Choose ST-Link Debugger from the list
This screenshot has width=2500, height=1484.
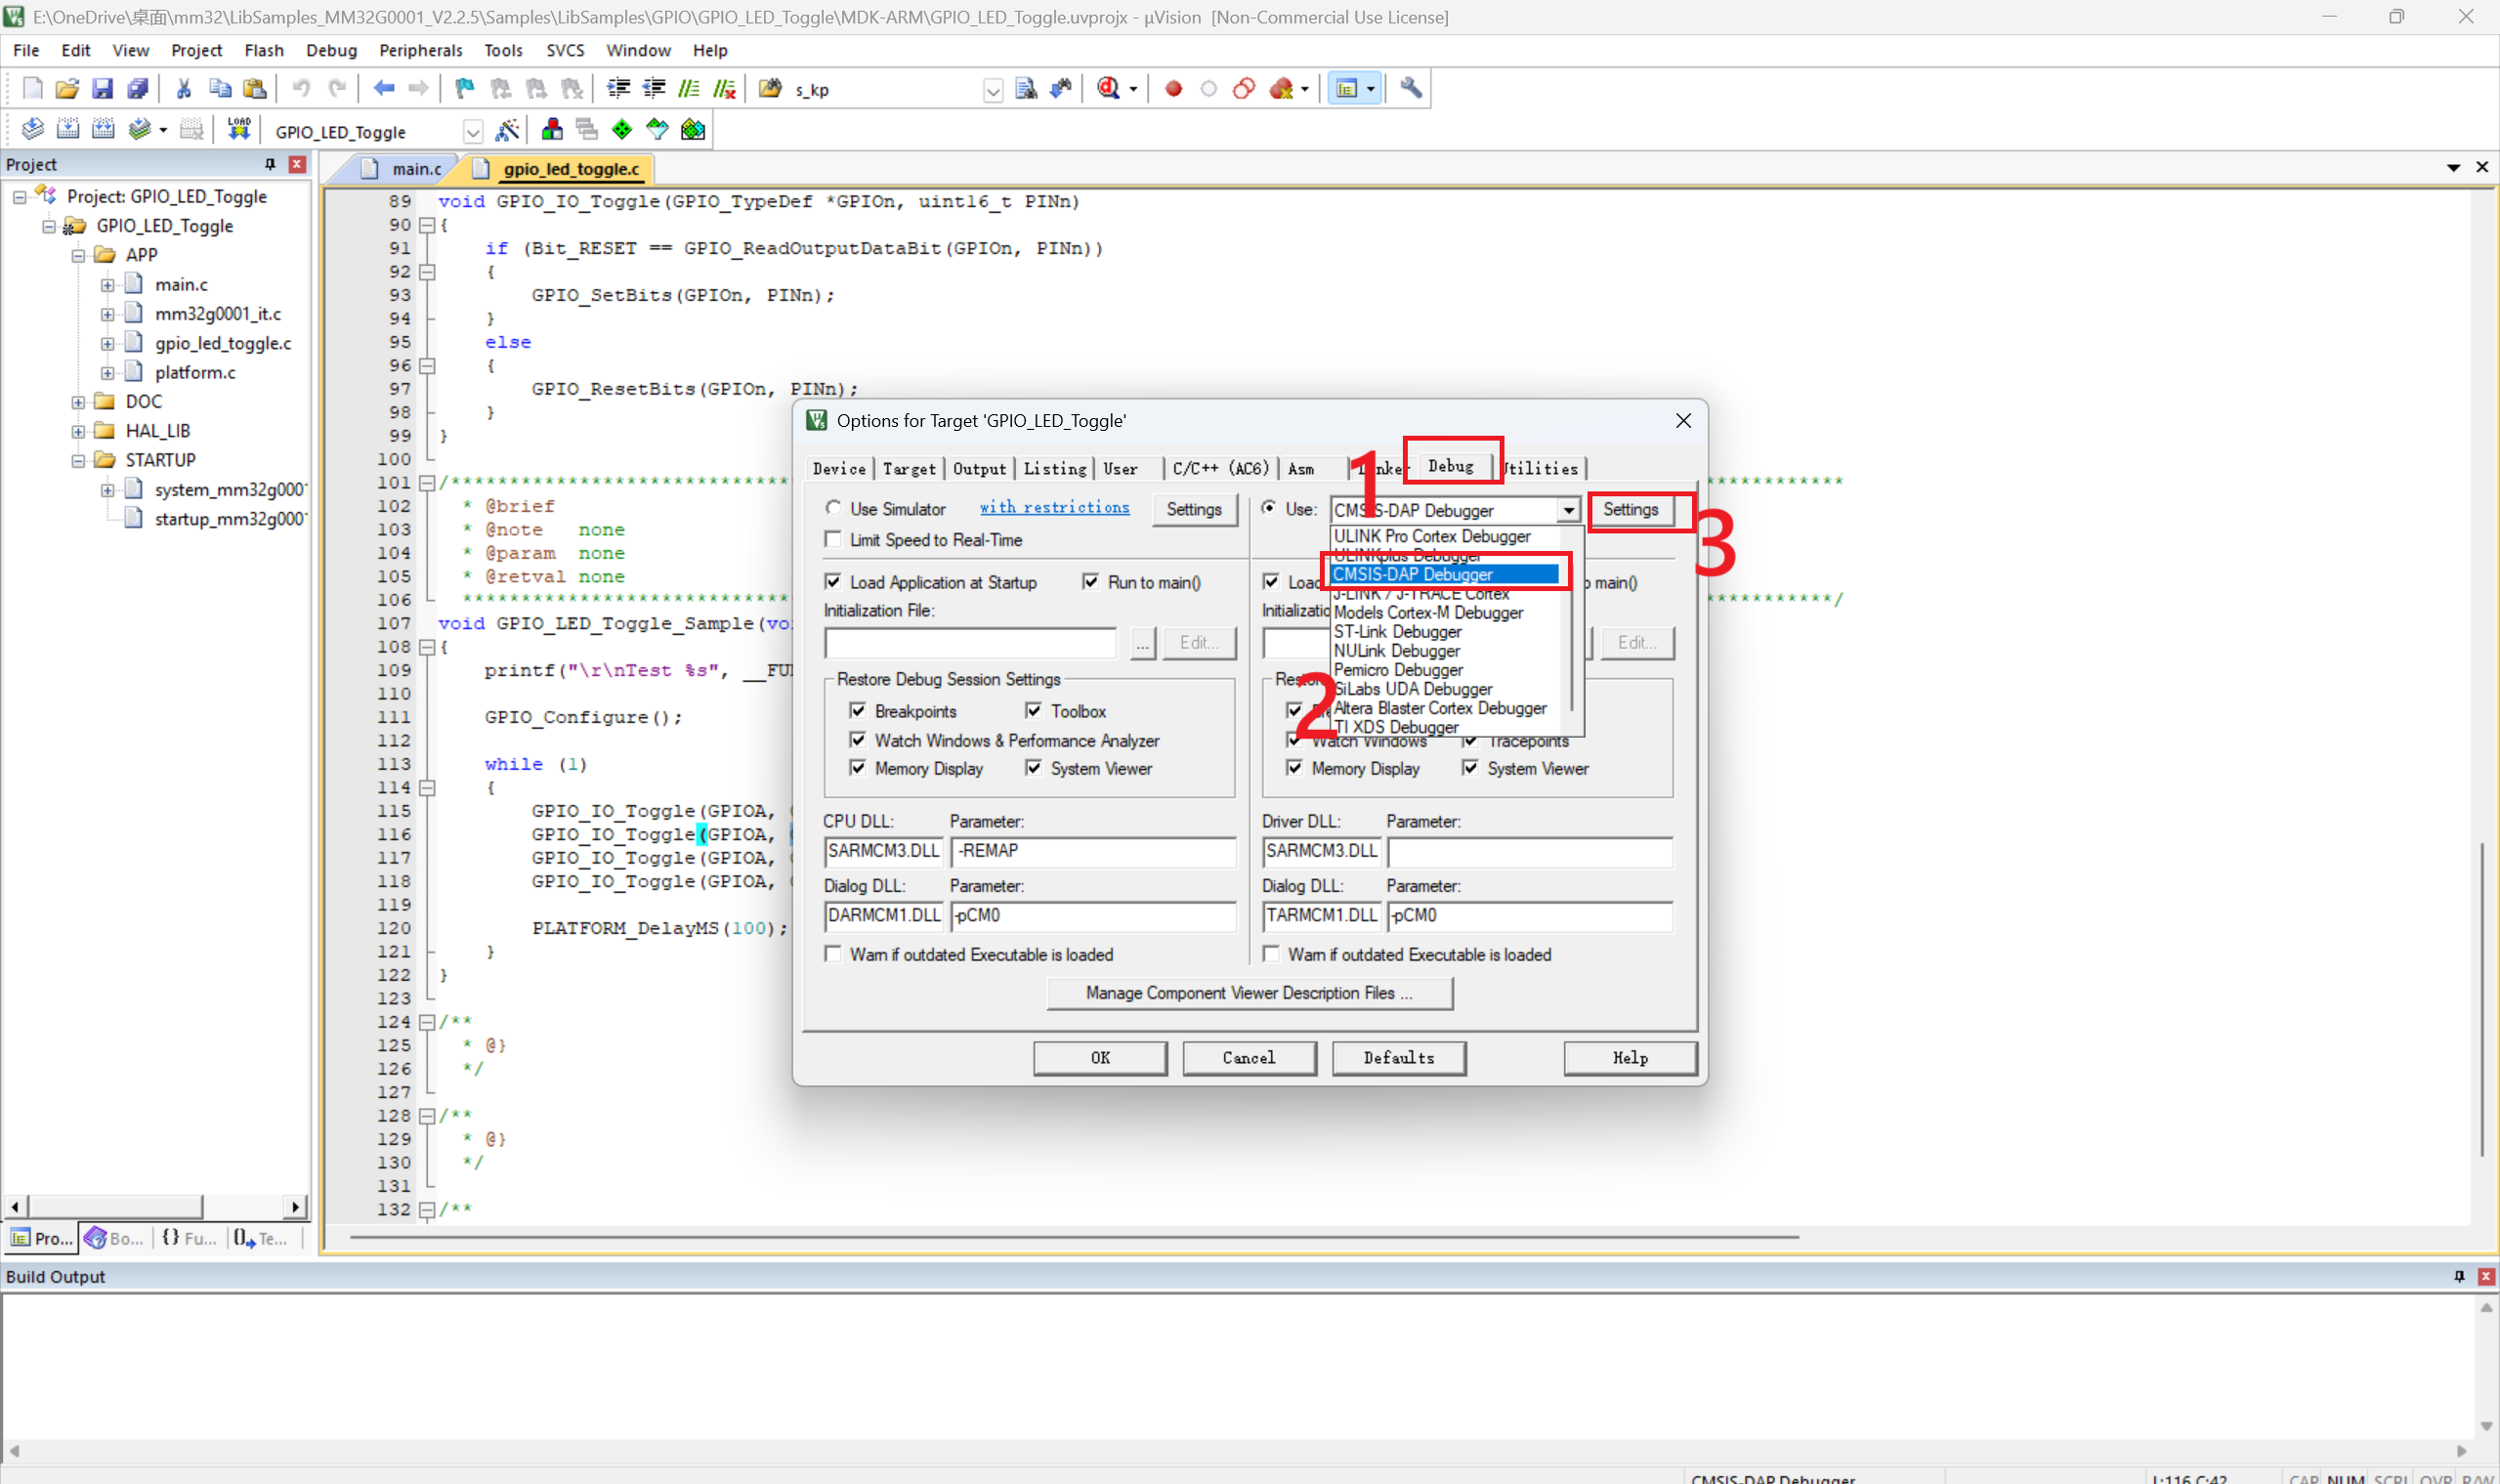(x=1397, y=632)
